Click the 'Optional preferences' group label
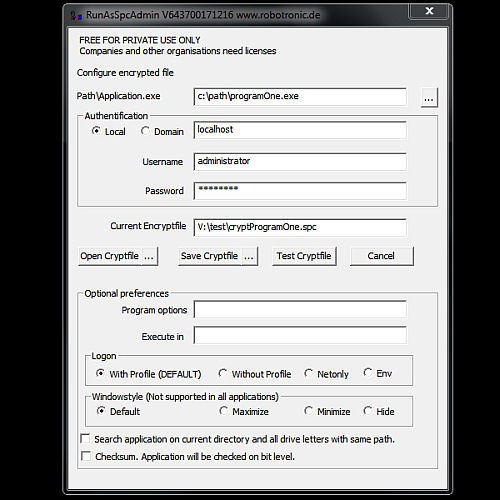 point(127,294)
